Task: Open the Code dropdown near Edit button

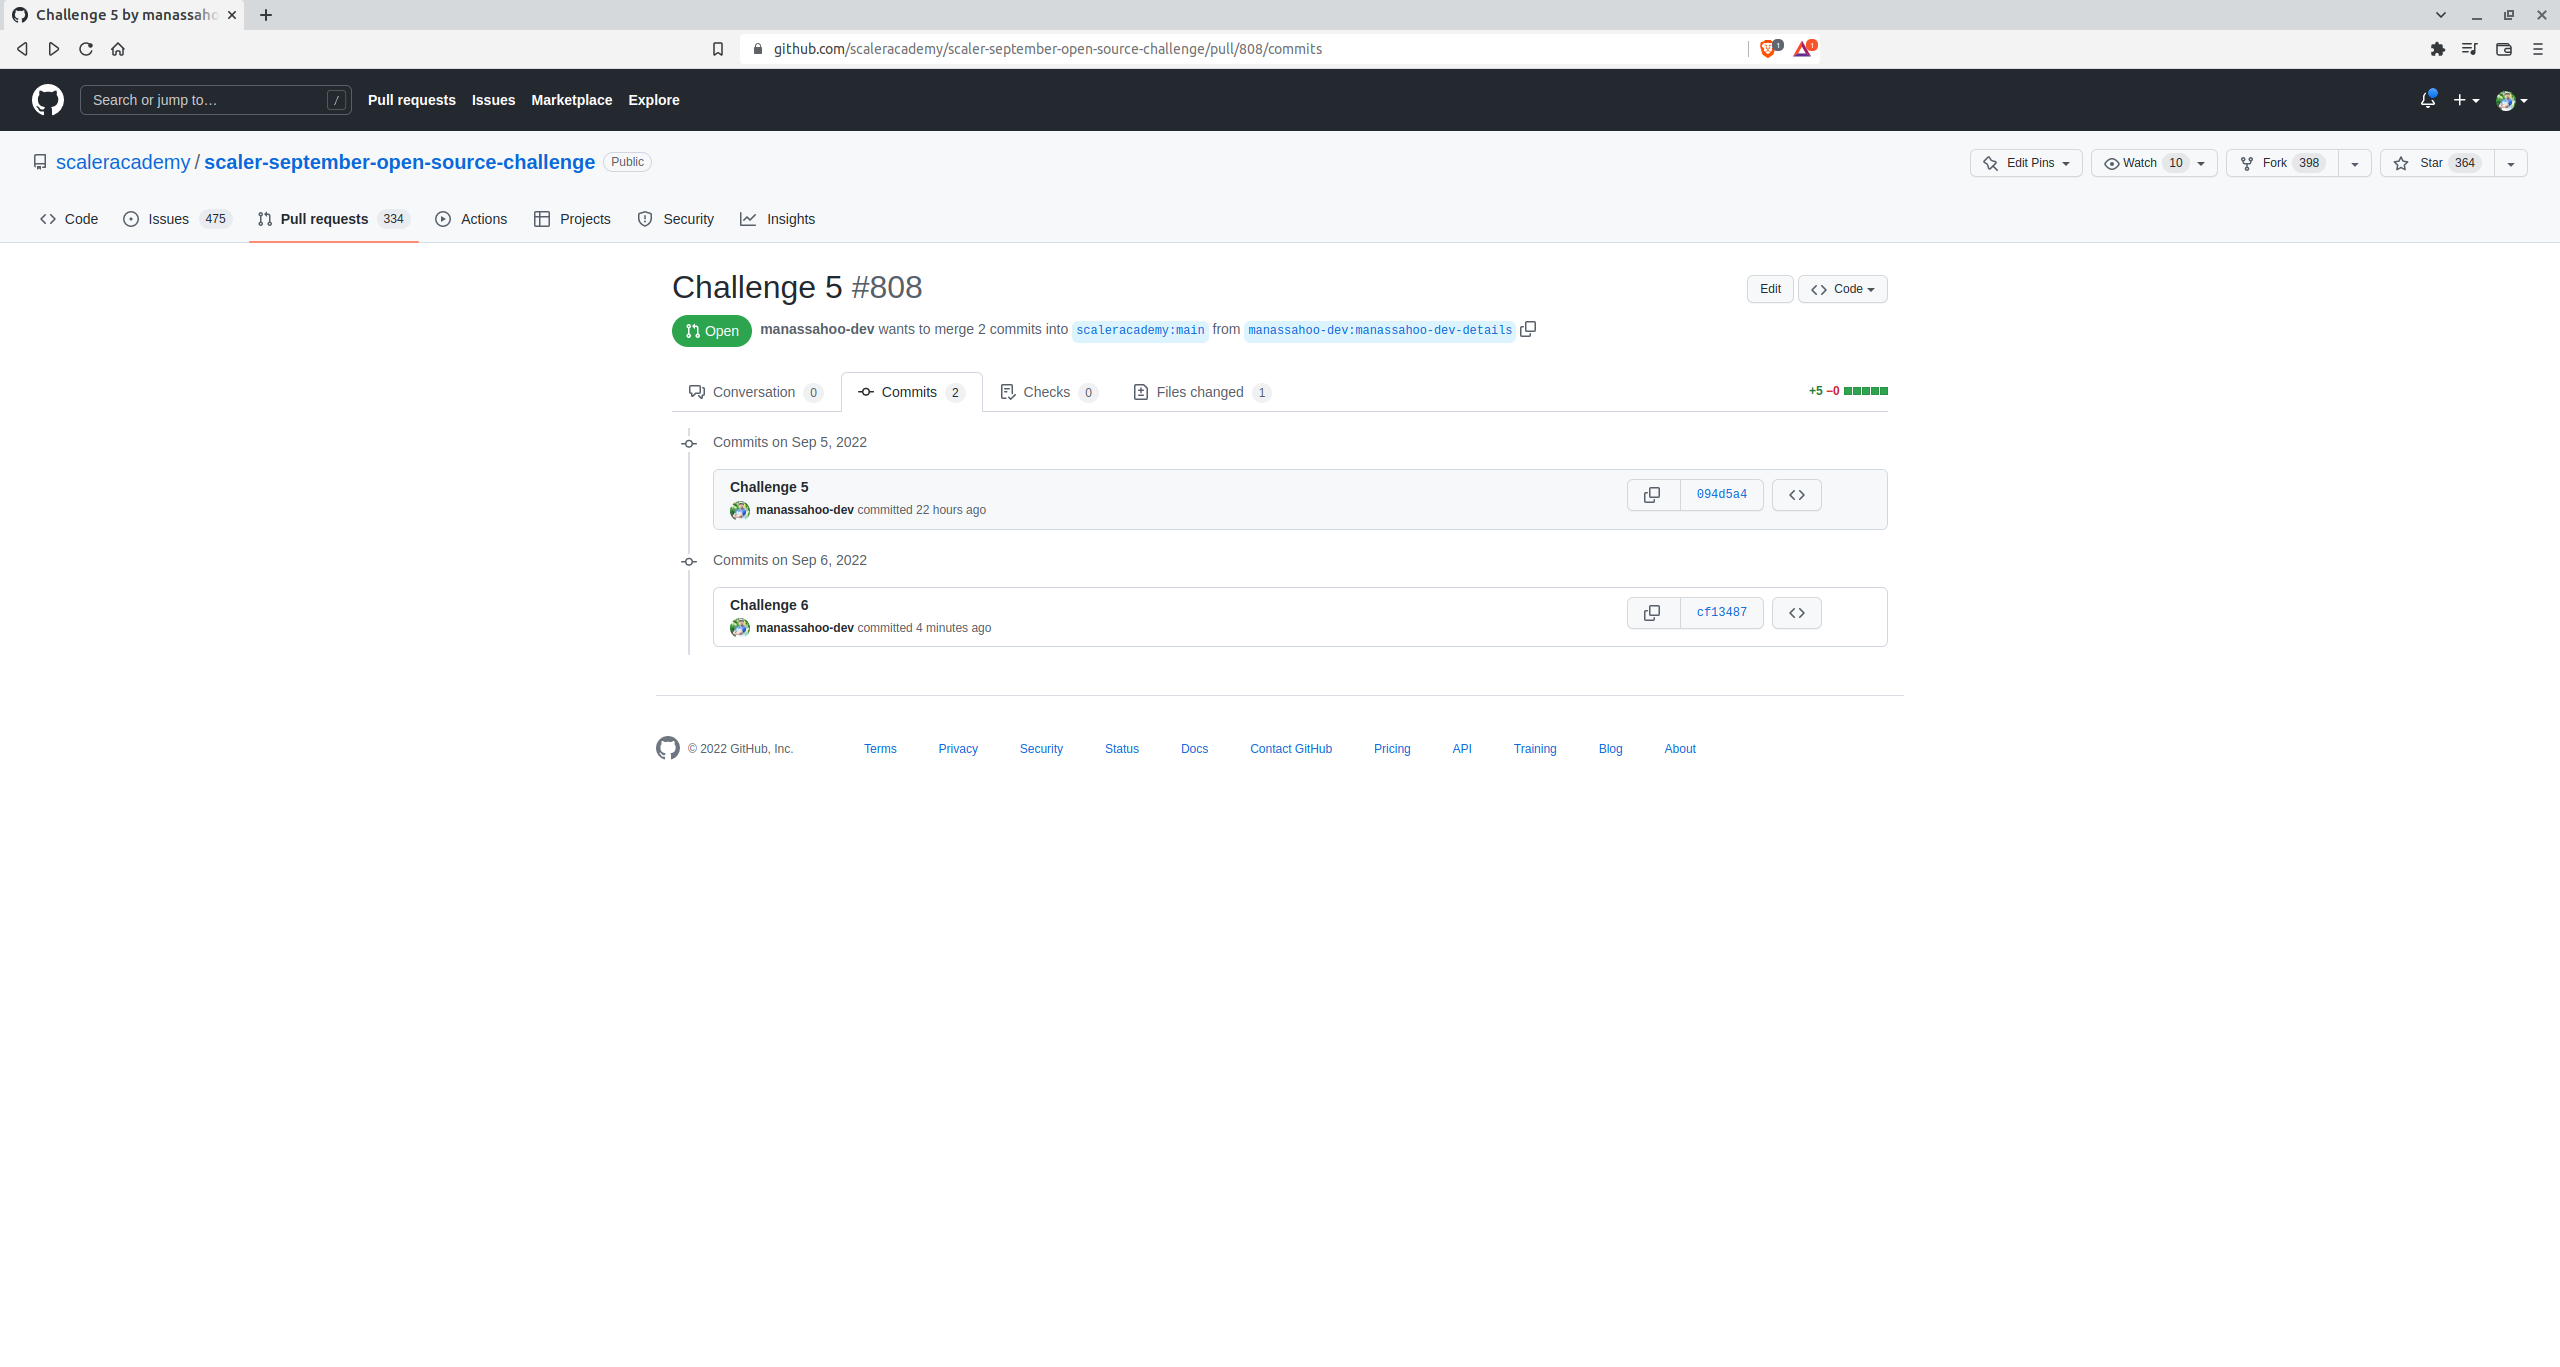Action: point(1842,289)
